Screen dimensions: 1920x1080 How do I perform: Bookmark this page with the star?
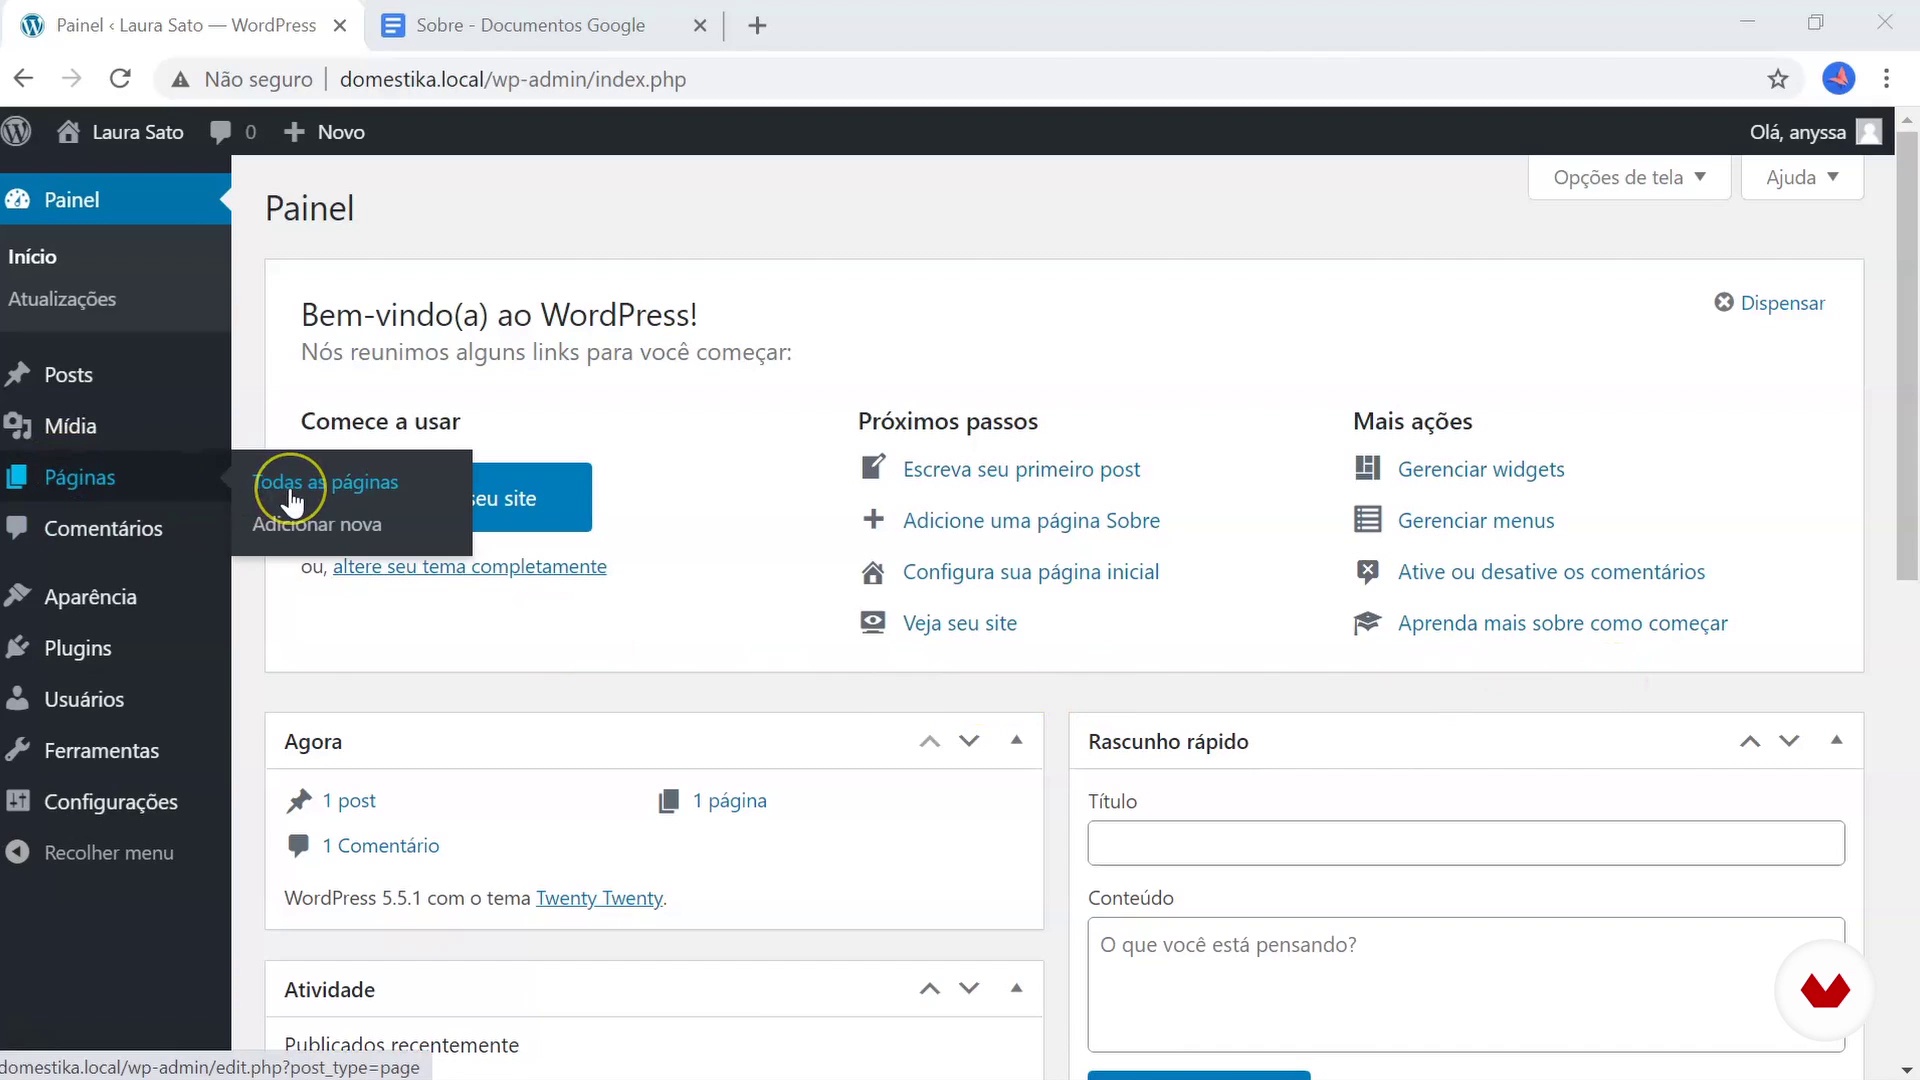coord(1777,79)
